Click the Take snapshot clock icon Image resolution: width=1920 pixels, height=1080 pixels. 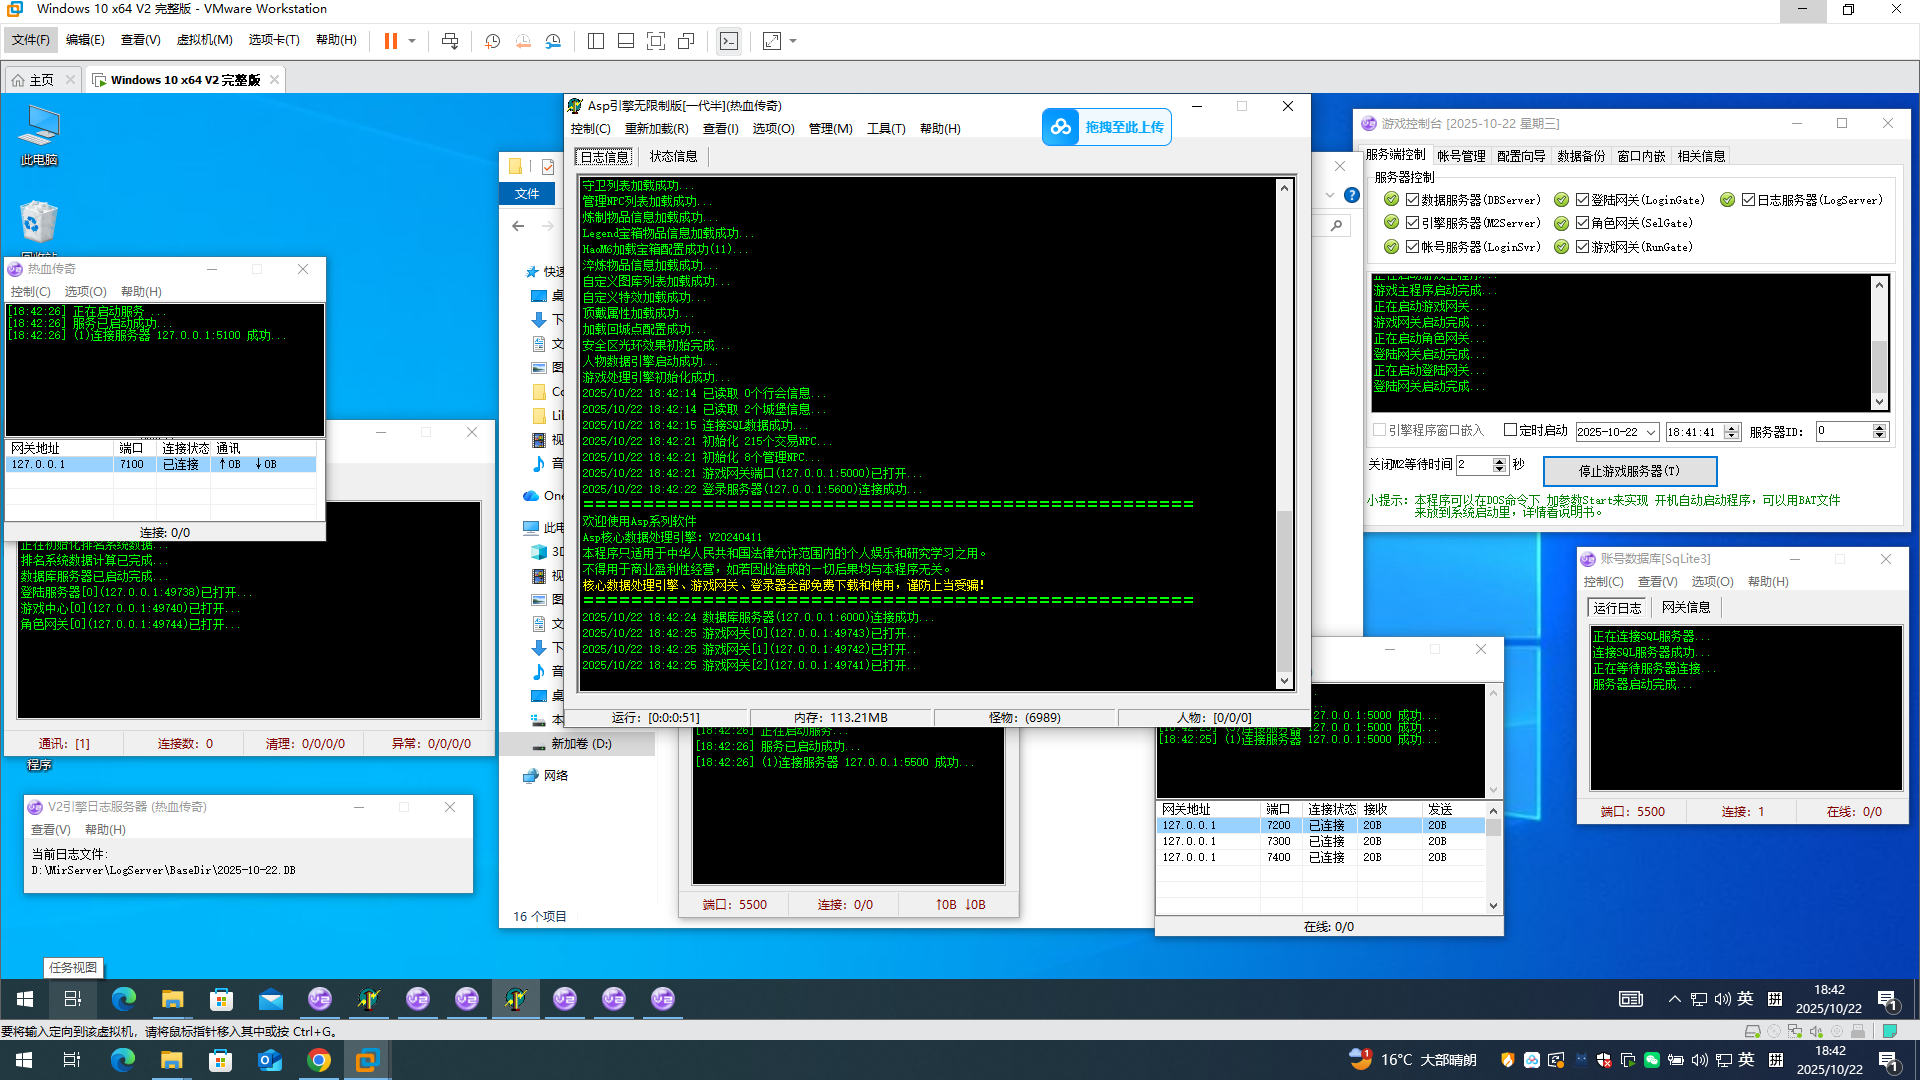coord(492,41)
